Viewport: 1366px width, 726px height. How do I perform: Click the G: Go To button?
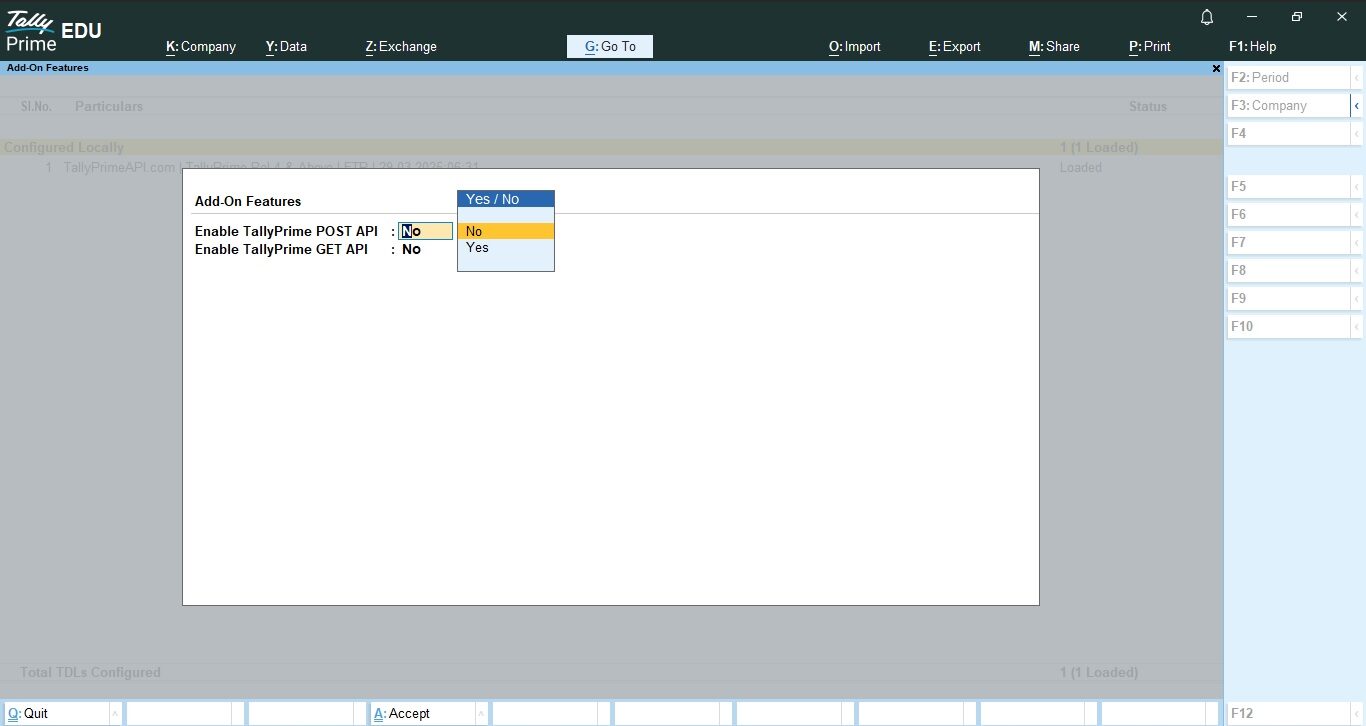coord(610,46)
